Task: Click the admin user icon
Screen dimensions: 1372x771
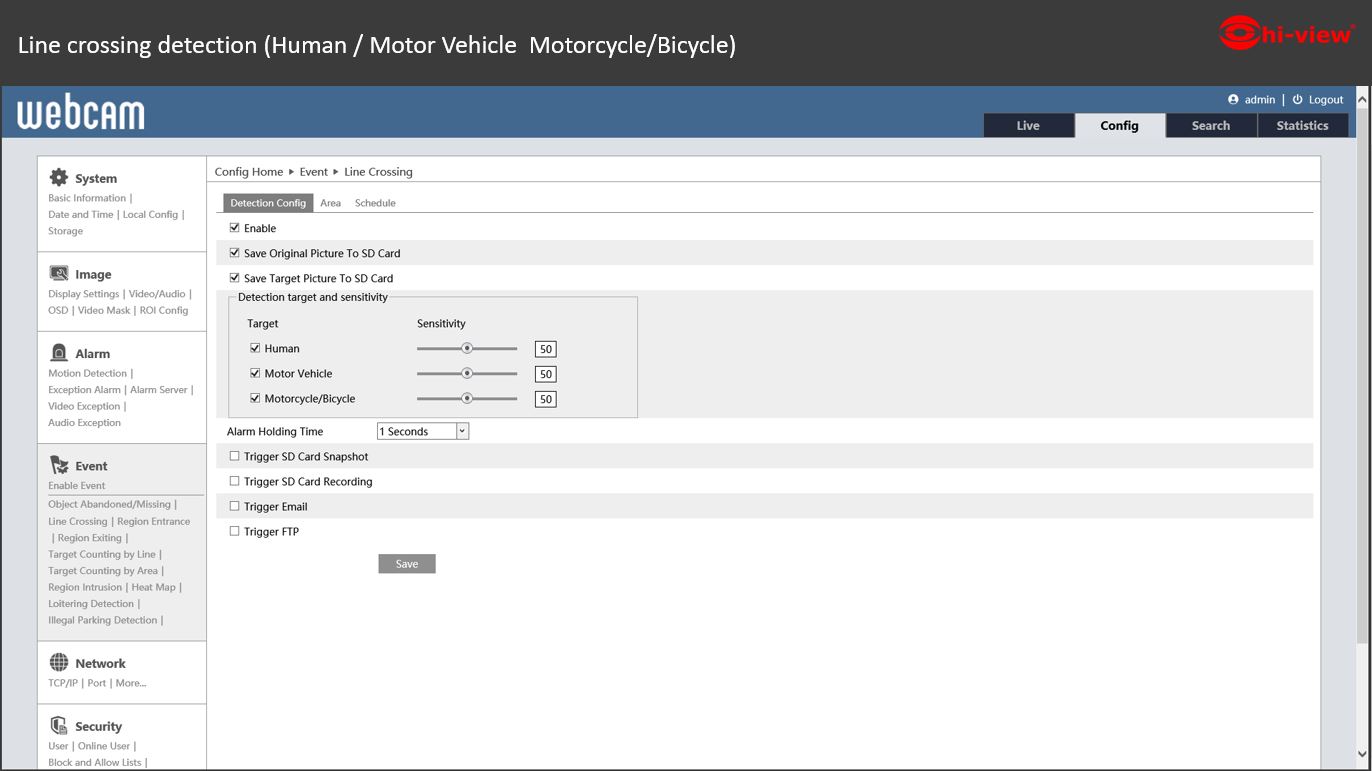Action: click(1233, 100)
